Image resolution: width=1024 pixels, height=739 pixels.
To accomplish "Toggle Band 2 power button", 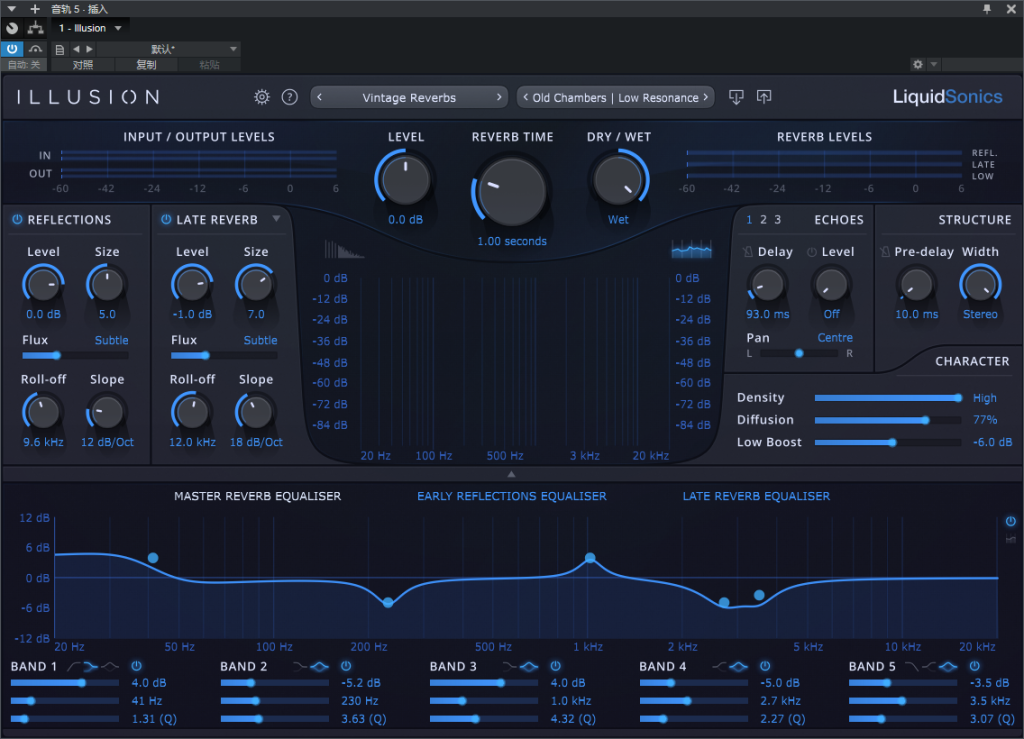I will 346,666.
